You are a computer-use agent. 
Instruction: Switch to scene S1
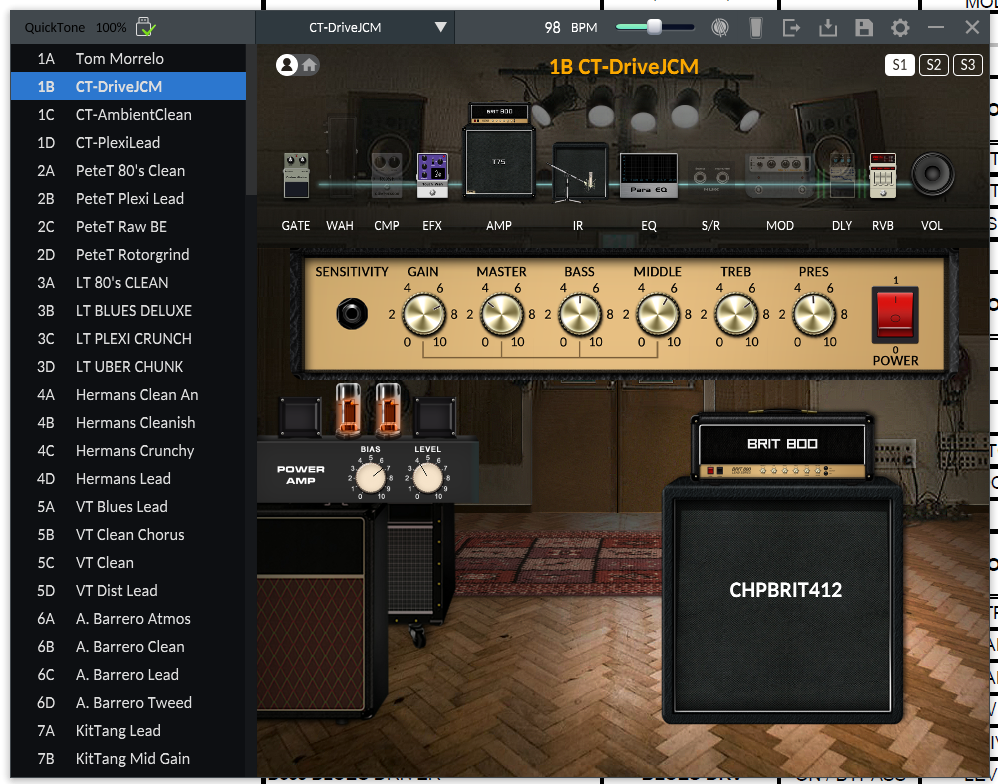coord(899,65)
